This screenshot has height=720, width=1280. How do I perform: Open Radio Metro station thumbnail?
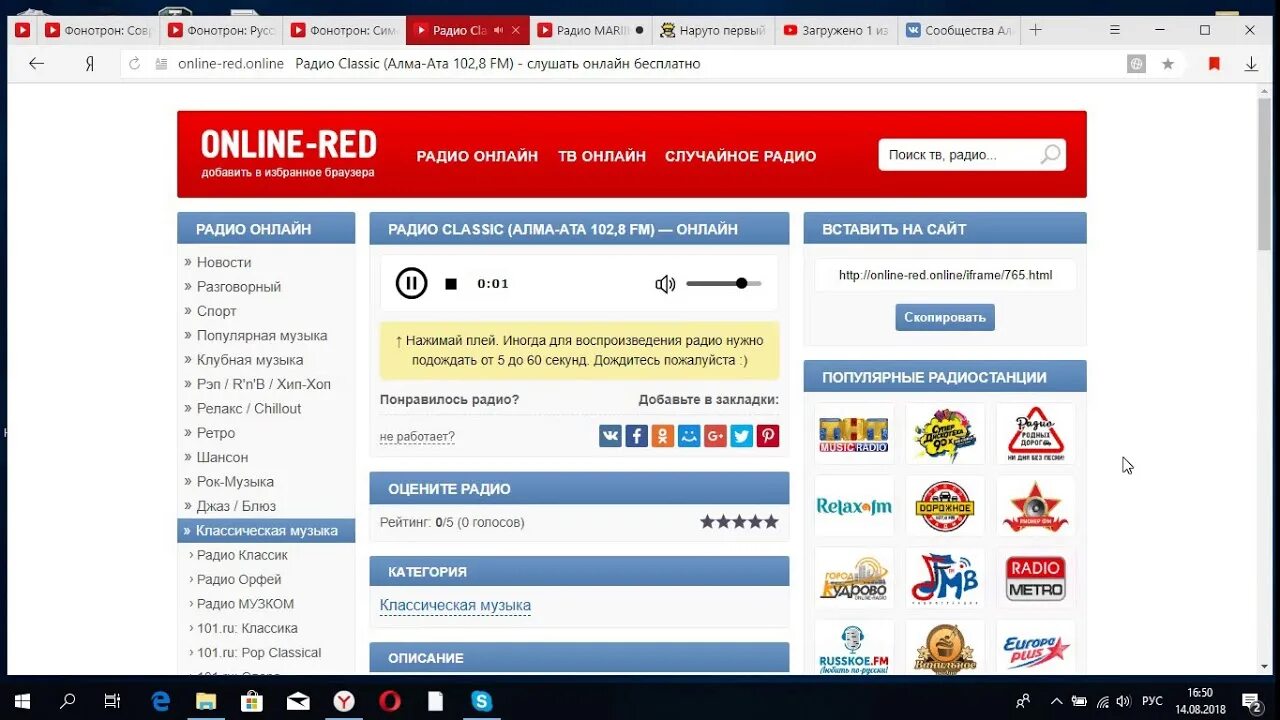coord(1035,578)
